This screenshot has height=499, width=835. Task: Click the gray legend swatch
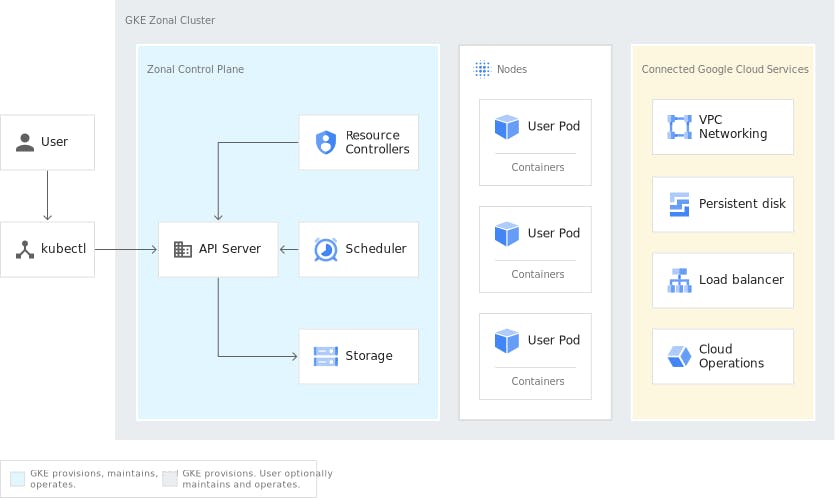pyautogui.click(x=170, y=478)
